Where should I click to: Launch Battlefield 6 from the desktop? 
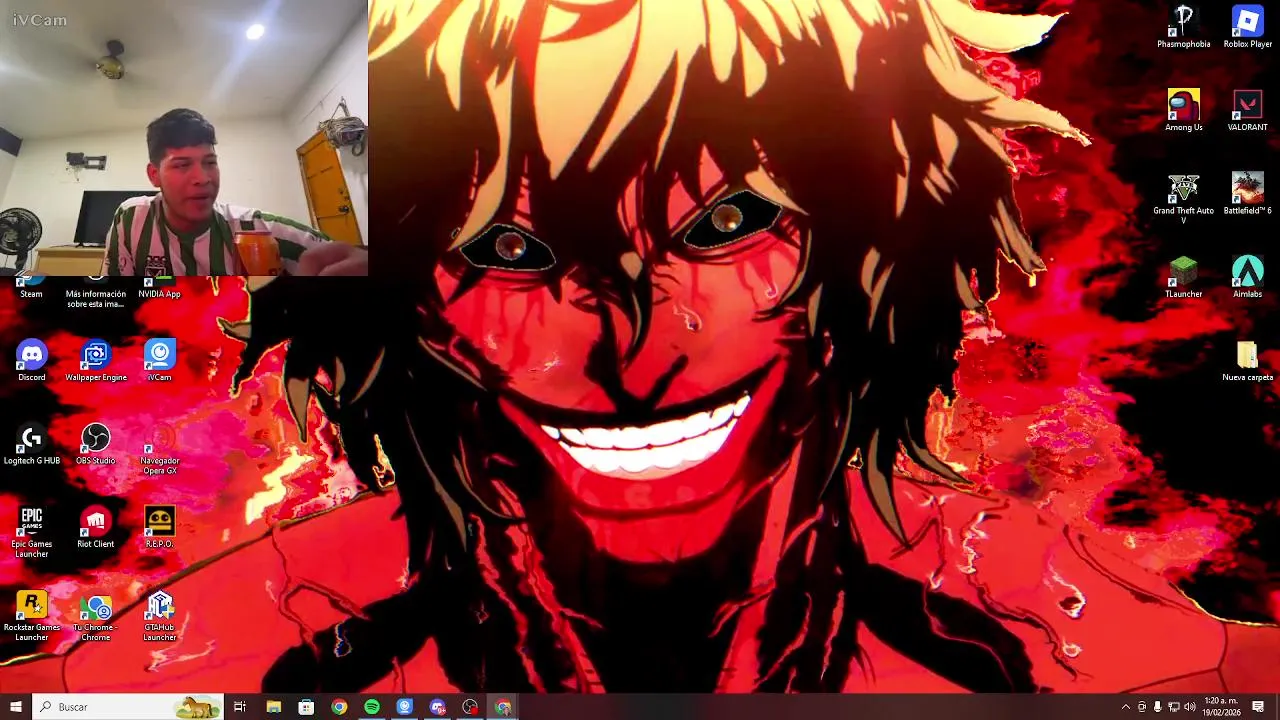pos(1248,194)
